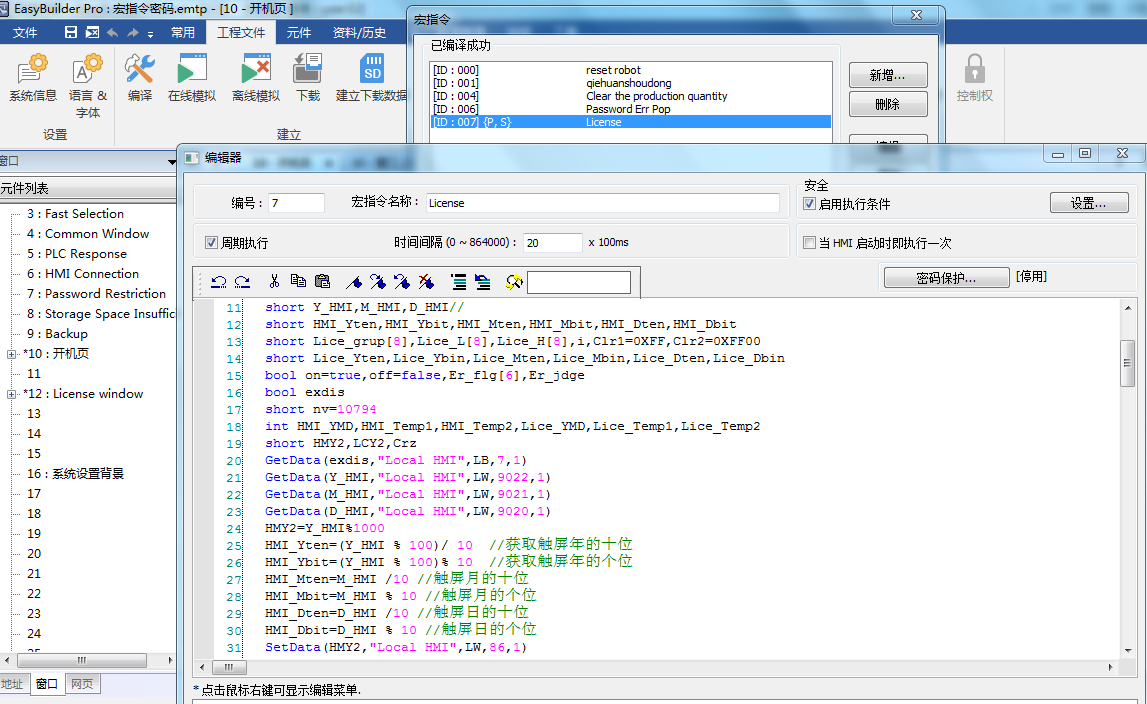Image resolution: width=1147 pixels, height=704 pixels.
Task: Toggle the 周期执行 checkbox
Action: point(211,243)
